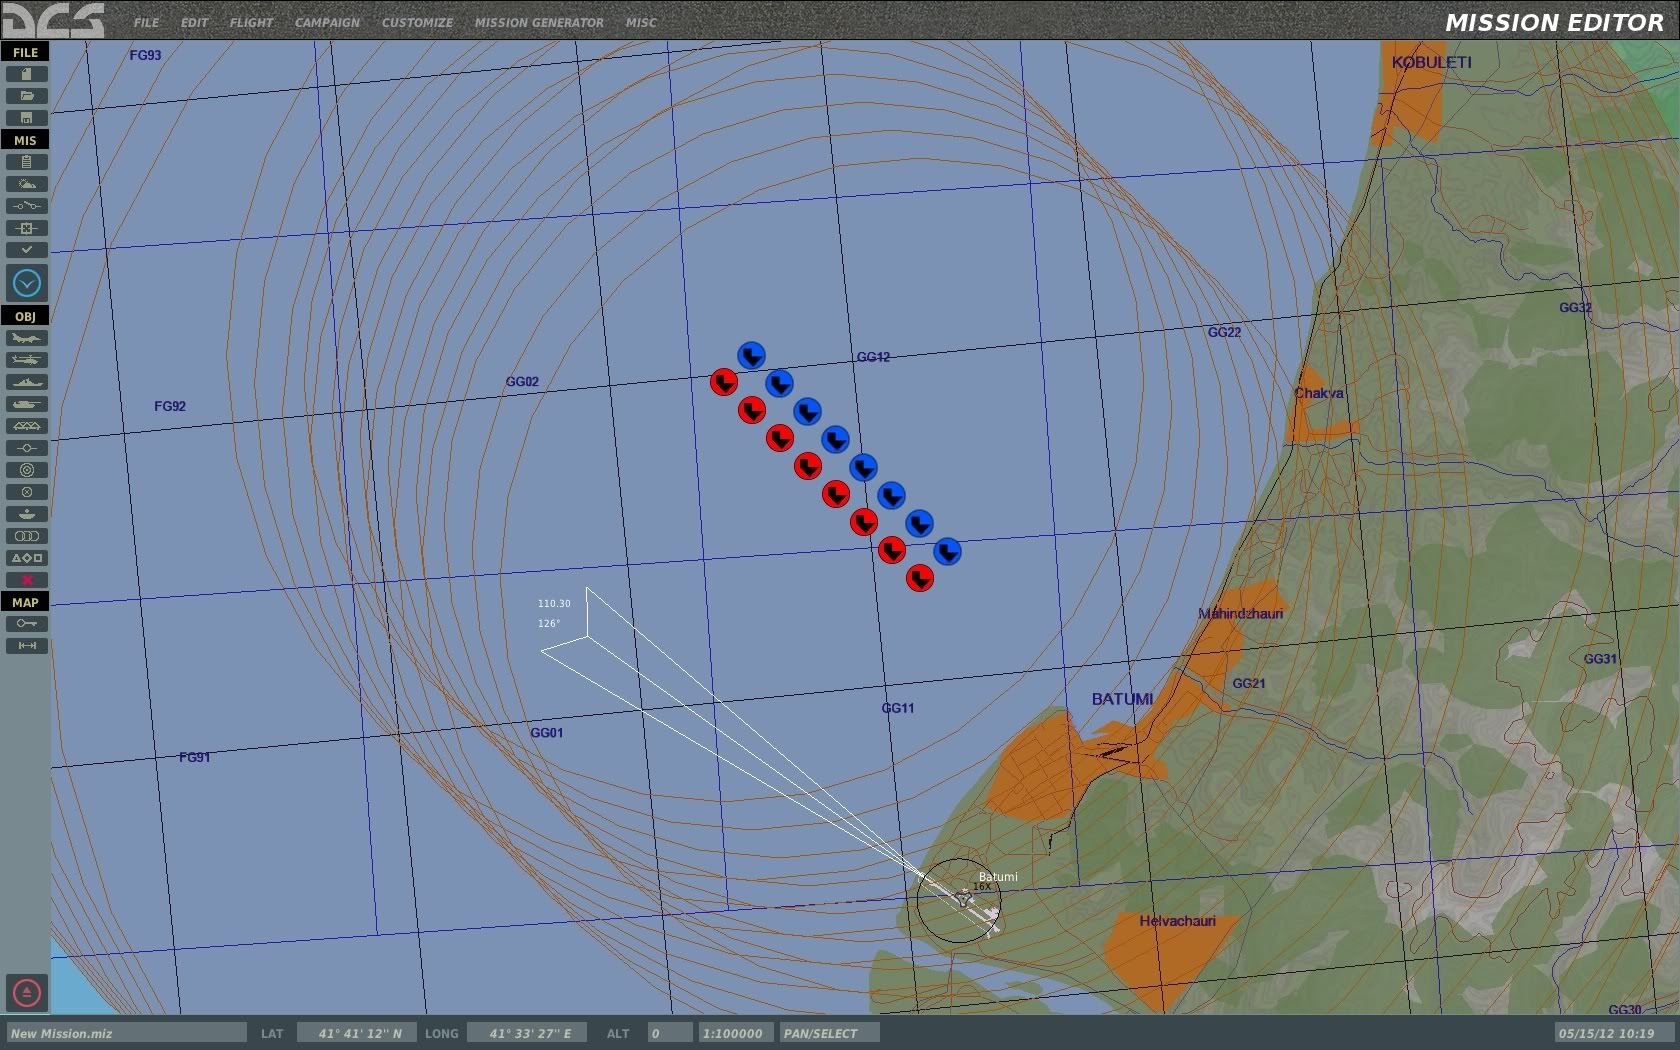Click the 1:100000 map scale field
This screenshot has width=1680, height=1050.
(x=733, y=1033)
